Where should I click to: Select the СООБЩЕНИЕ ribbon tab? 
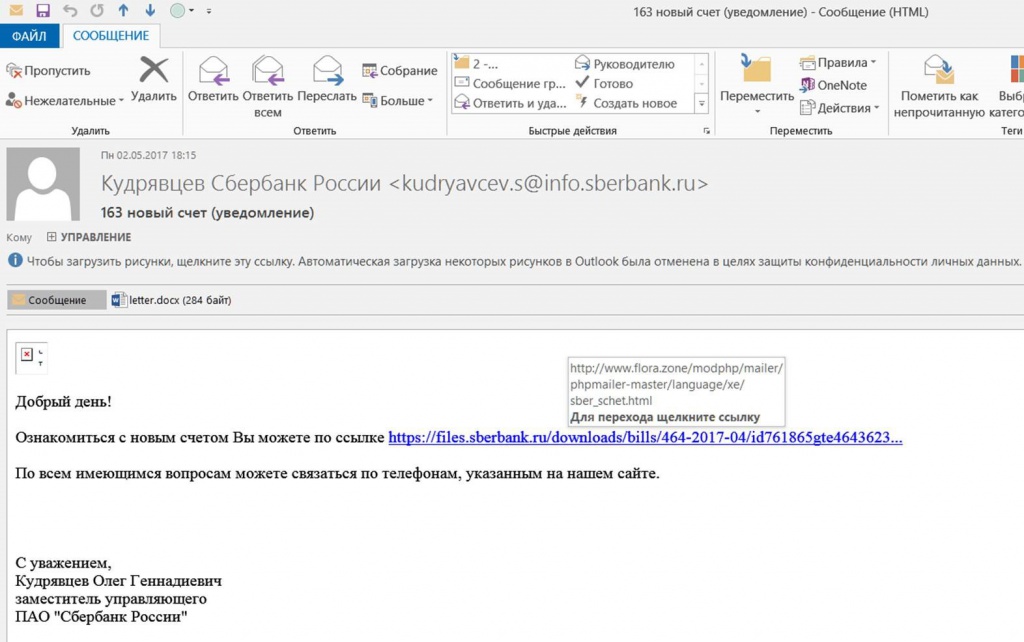point(111,36)
